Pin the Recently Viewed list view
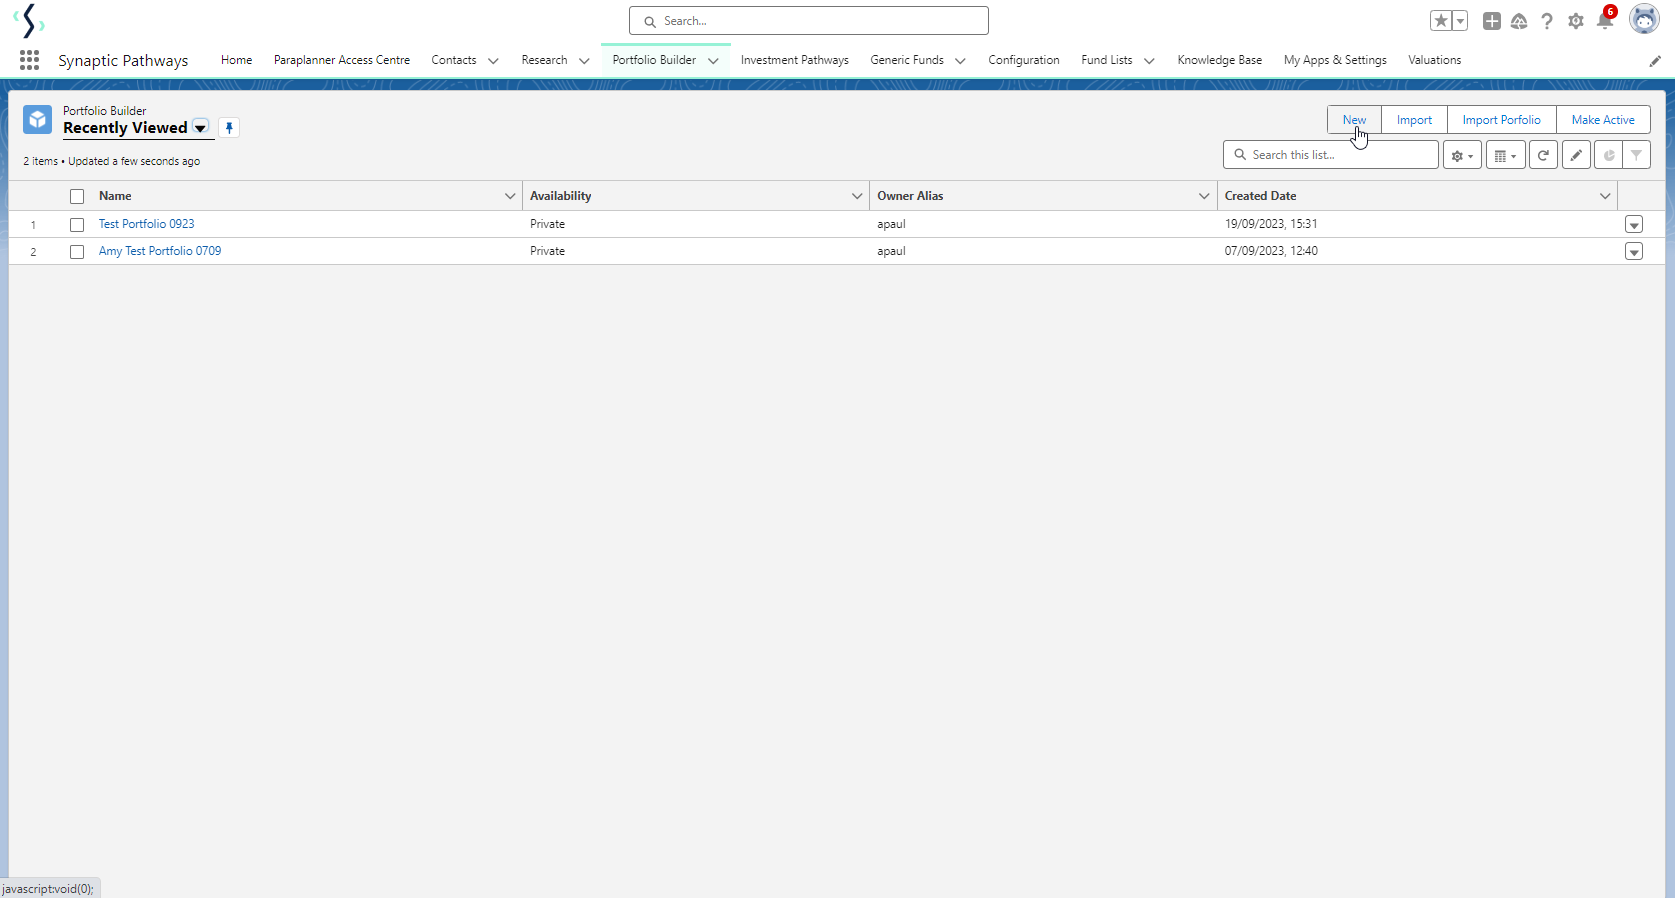Screen dimensions: 1675x898 (229, 128)
